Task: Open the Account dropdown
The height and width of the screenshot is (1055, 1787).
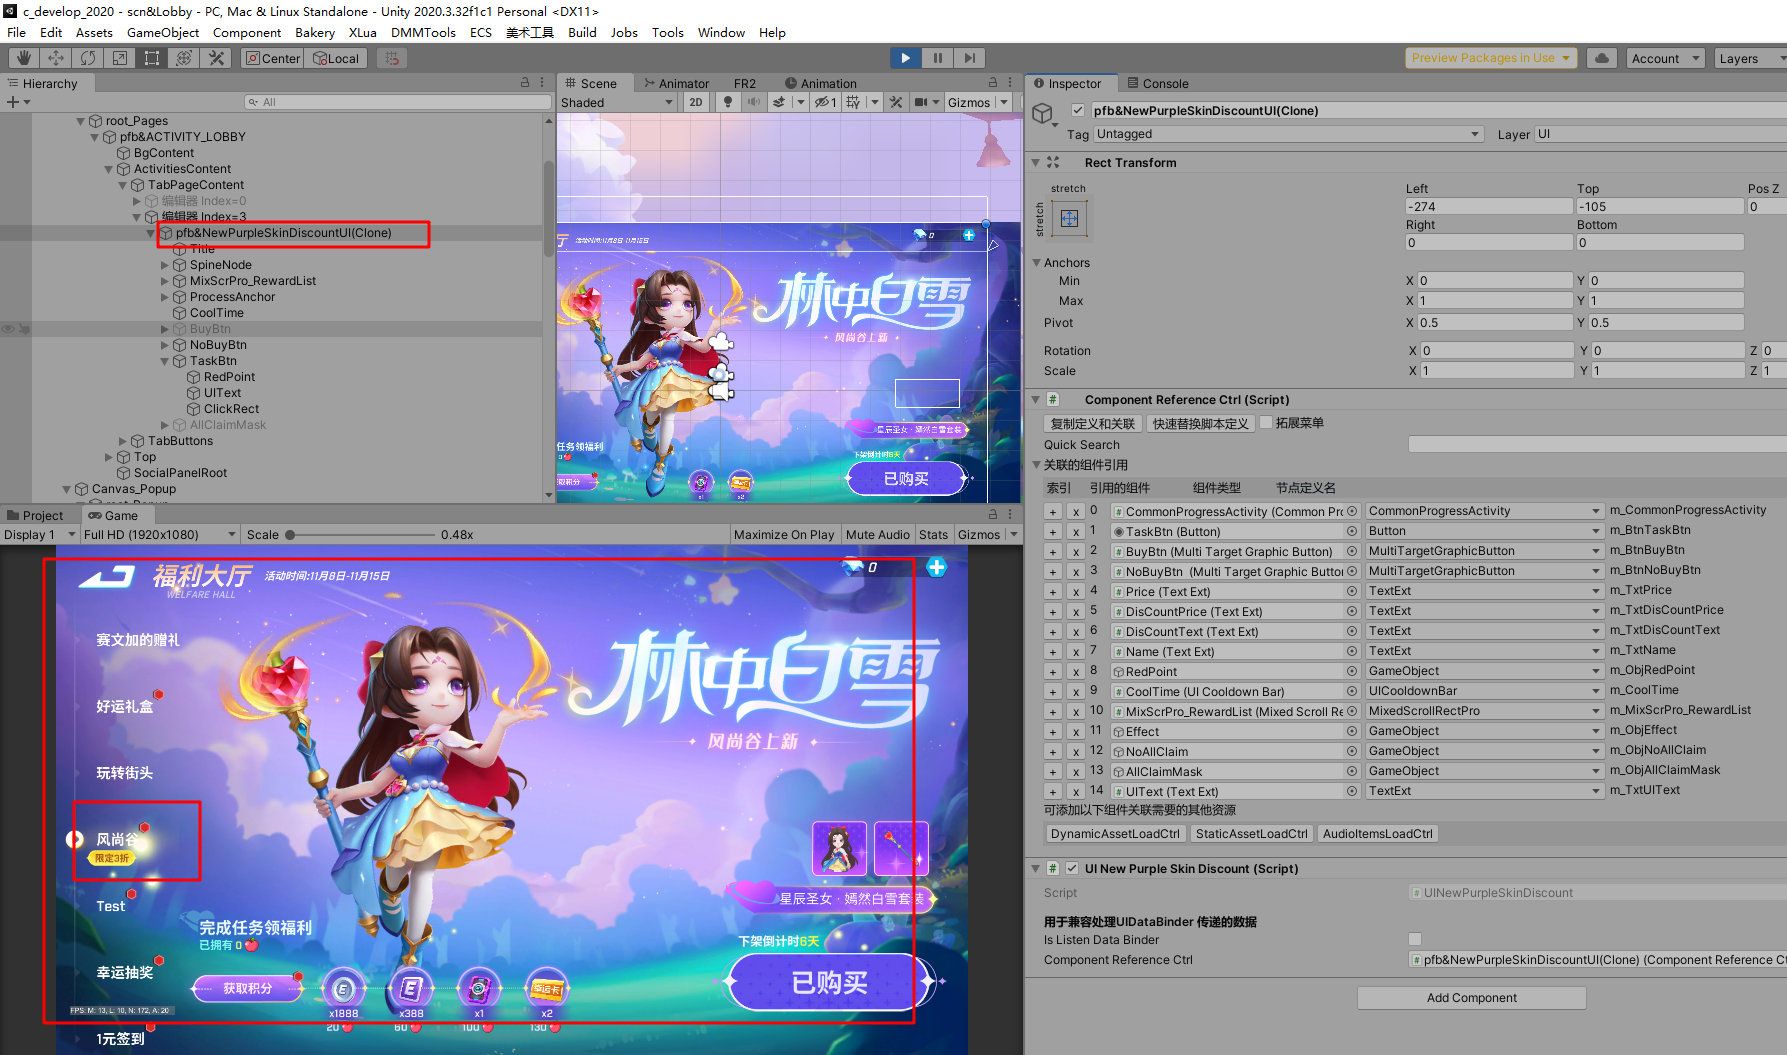Action: [x=1665, y=58]
